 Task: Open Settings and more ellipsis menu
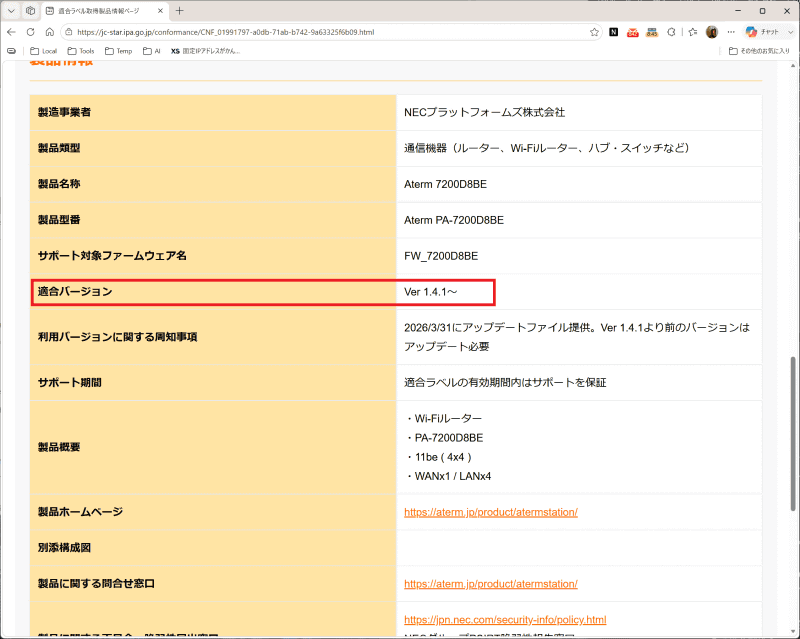point(731,32)
